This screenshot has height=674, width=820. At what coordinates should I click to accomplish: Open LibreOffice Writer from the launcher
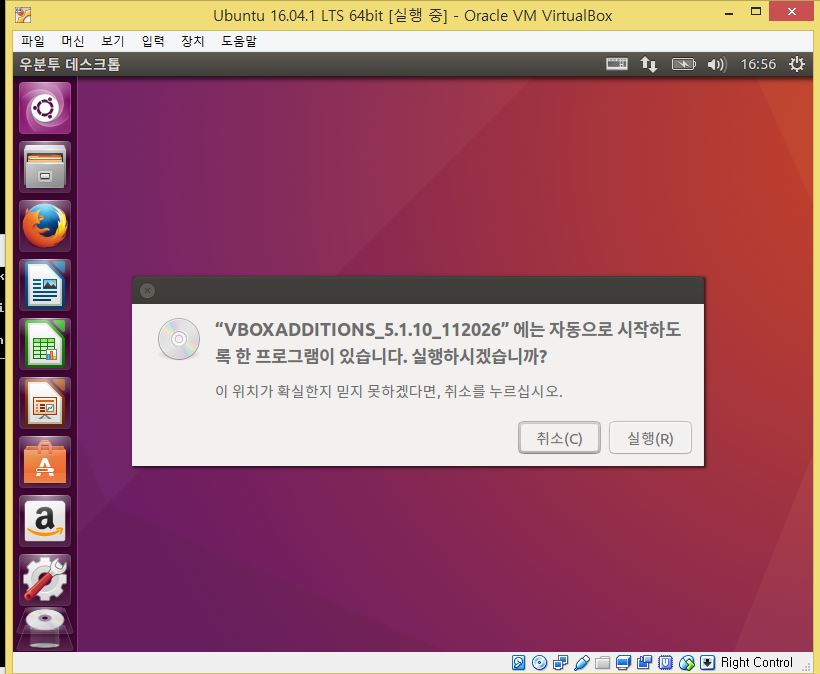click(44, 285)
